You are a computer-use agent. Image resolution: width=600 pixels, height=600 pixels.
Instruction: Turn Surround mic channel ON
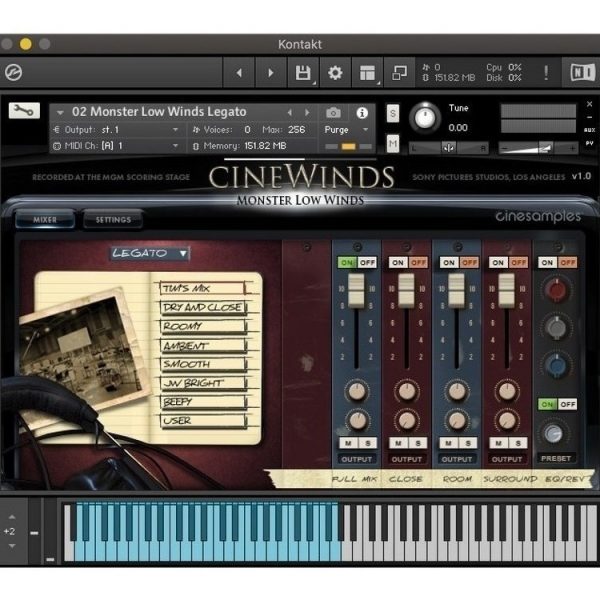click(498, 262)
